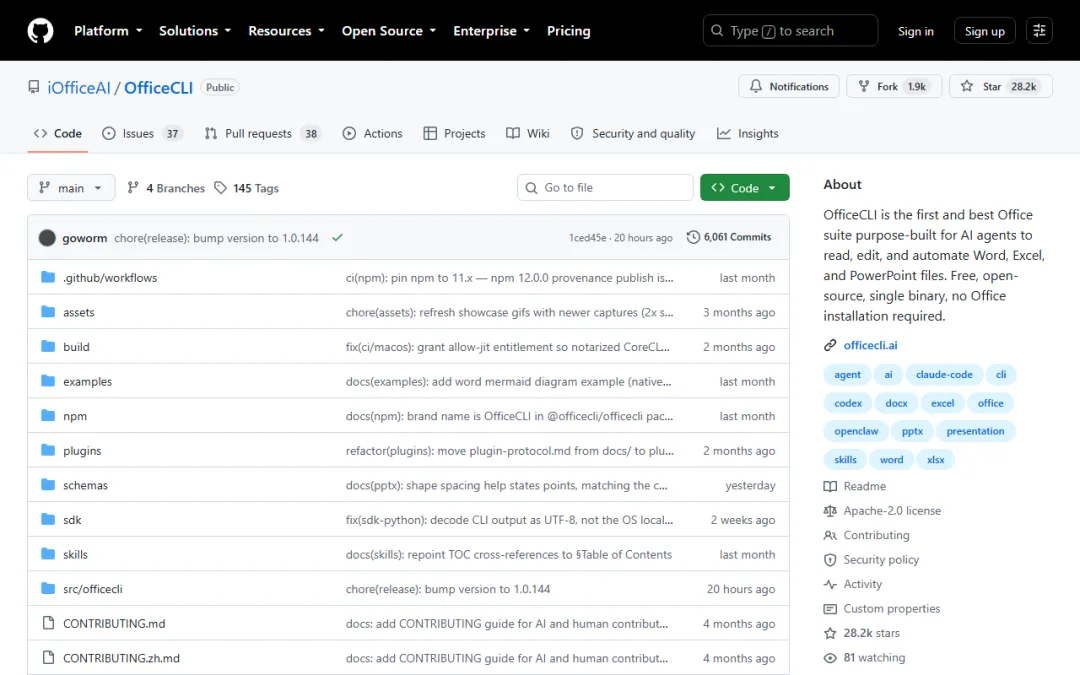The image size is (1080, 675).
Task: Select the Code tab
Action: pos(58,134)
